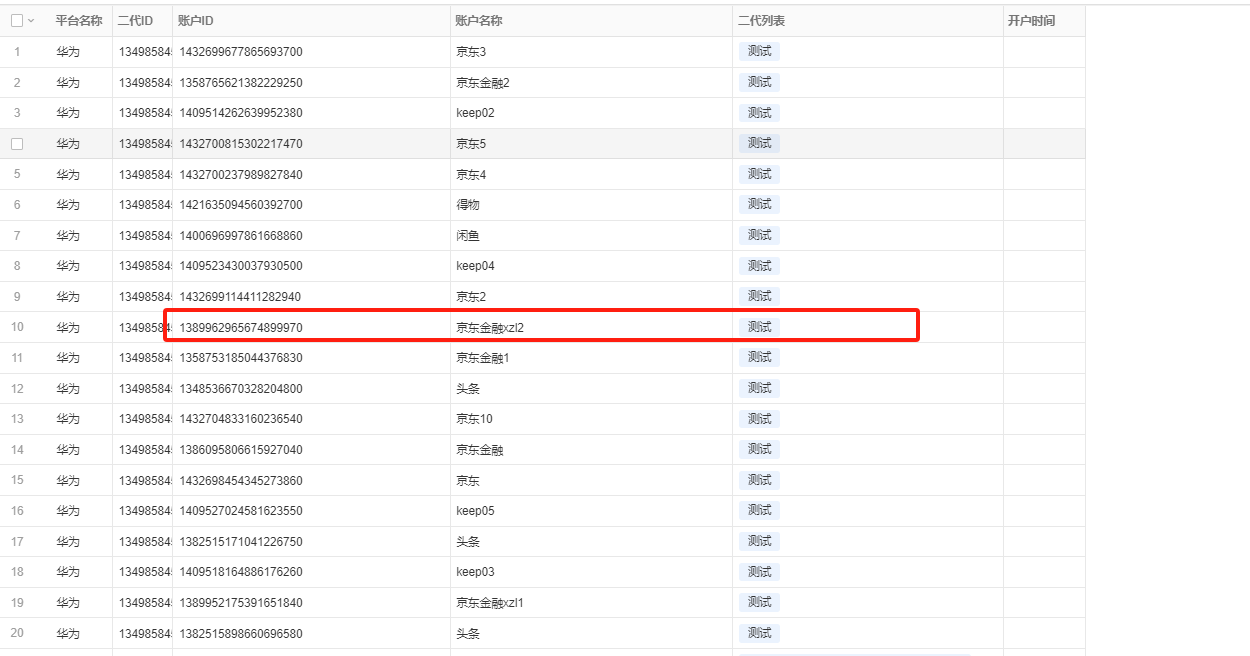Select account ID 1382515171041226750
The height and width of the screenshot is (656, 1250).
click(241, 542)
